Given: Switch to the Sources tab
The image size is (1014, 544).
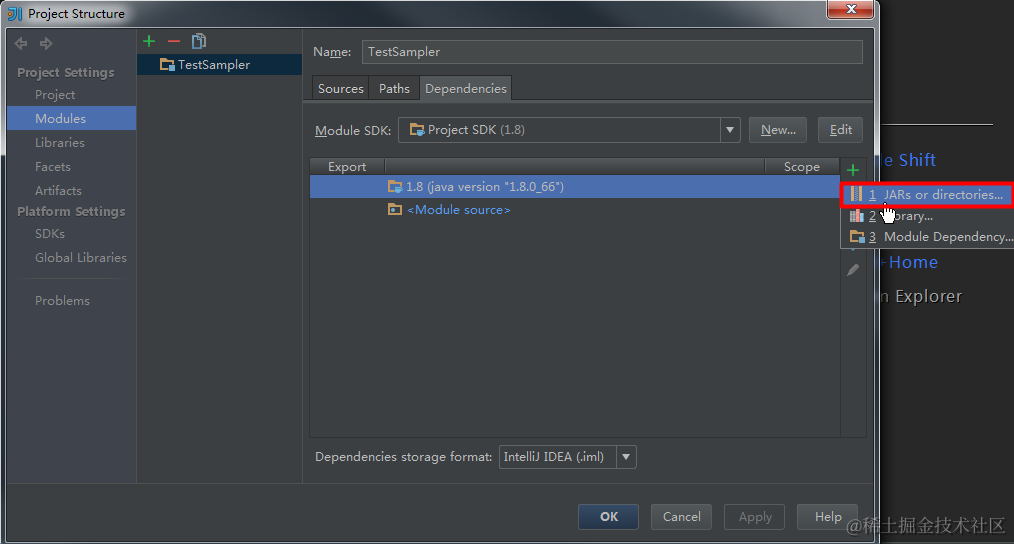Looking at the screenshot, I should [340, 89].
